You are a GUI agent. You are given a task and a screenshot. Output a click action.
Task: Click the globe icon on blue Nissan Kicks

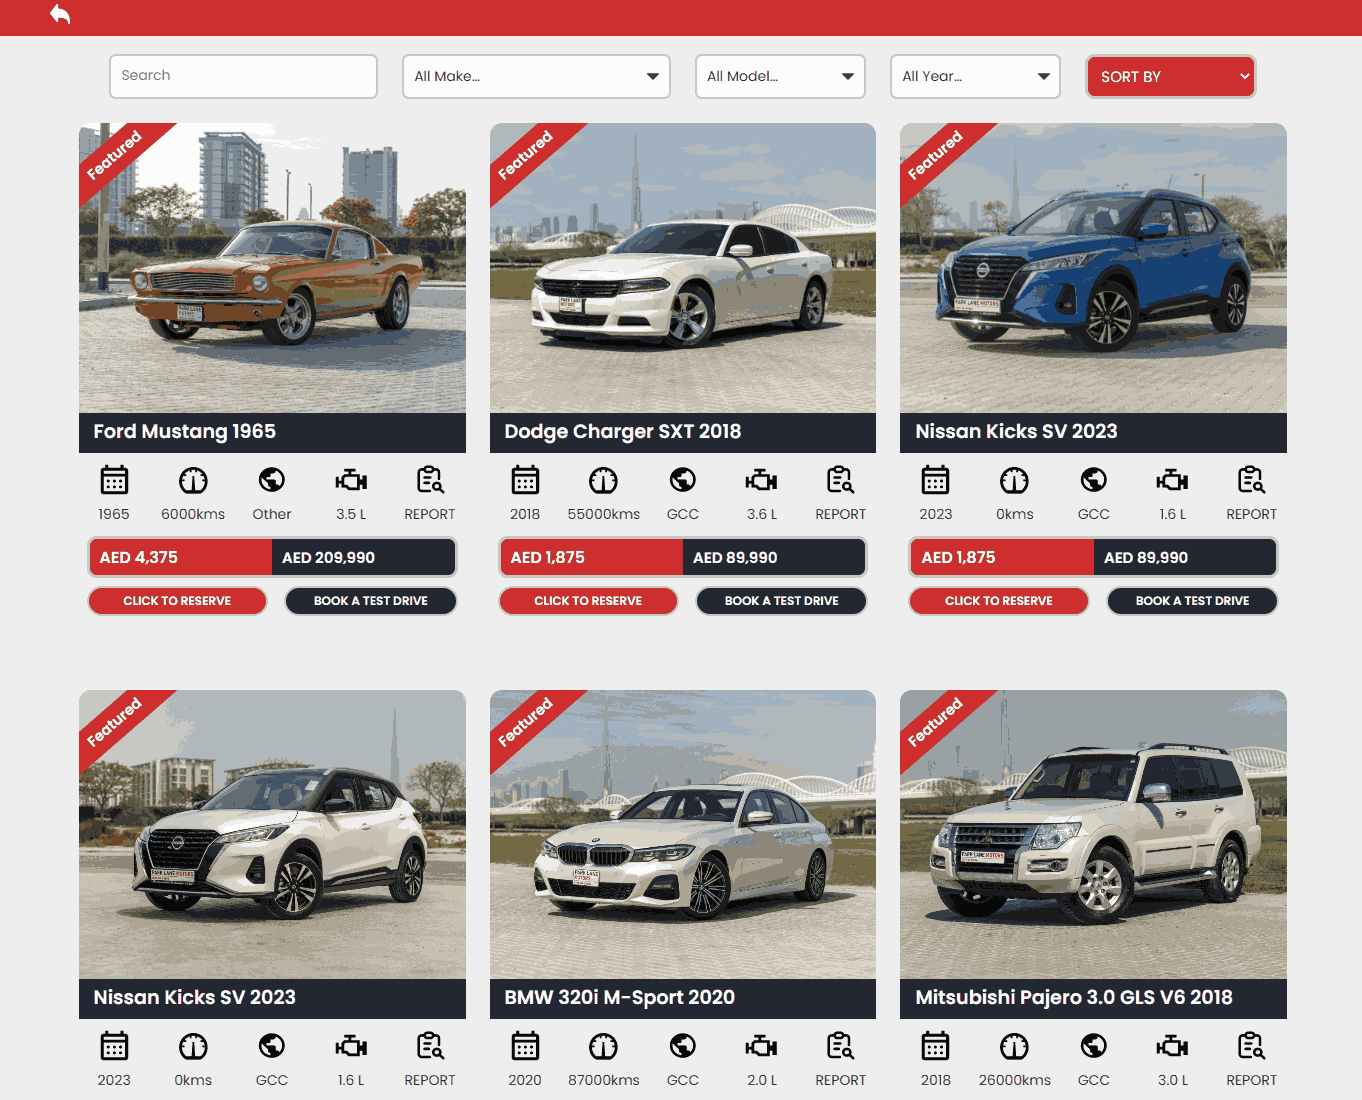[1094, 480]
